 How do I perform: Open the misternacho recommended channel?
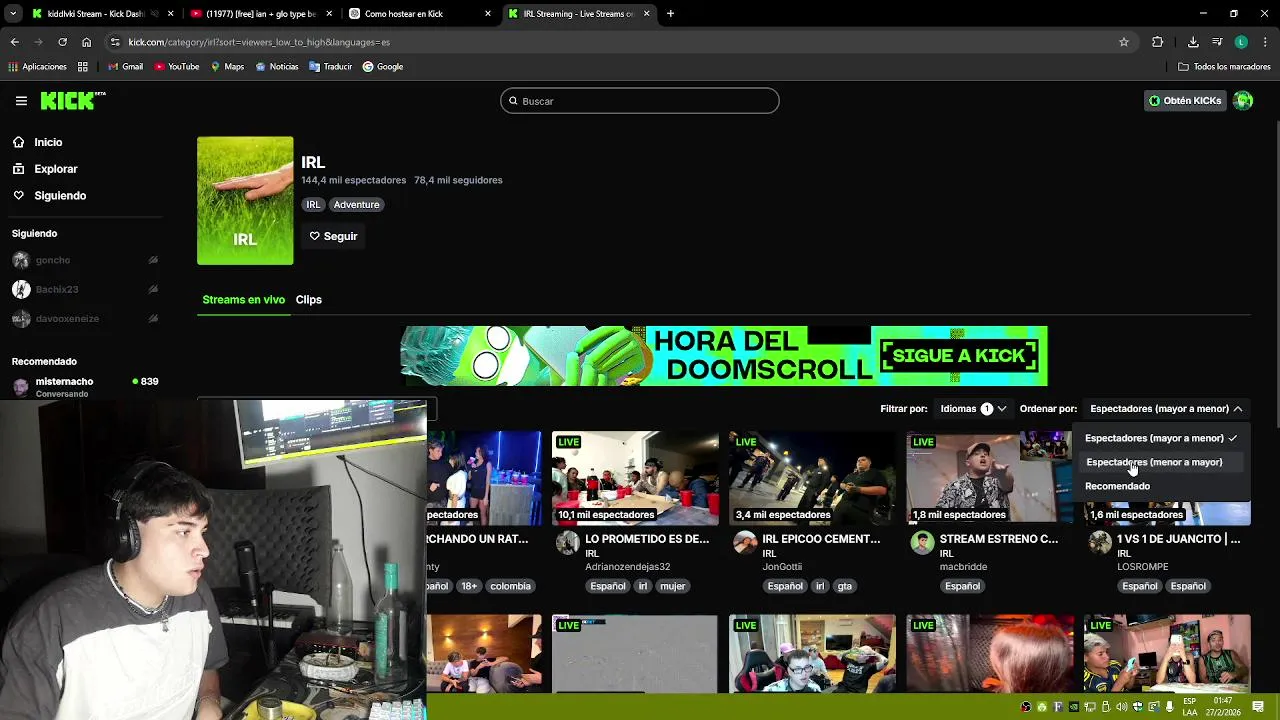[x=85, y=387]
